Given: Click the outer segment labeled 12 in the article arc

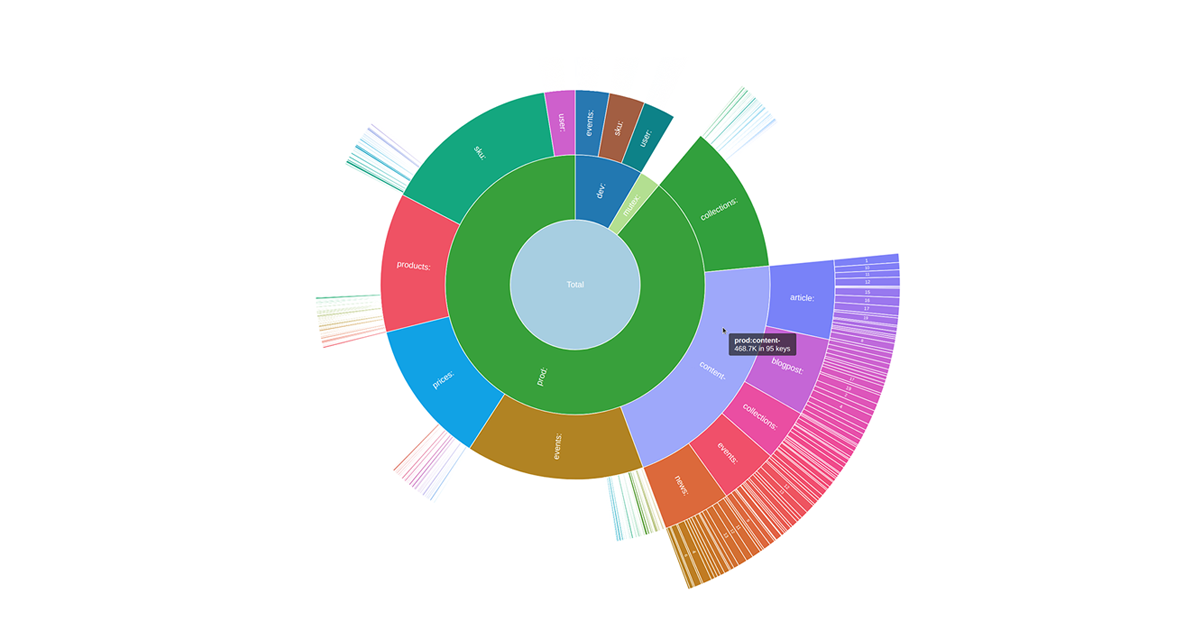Looking at the screenshot, I should tap(866, 282).
